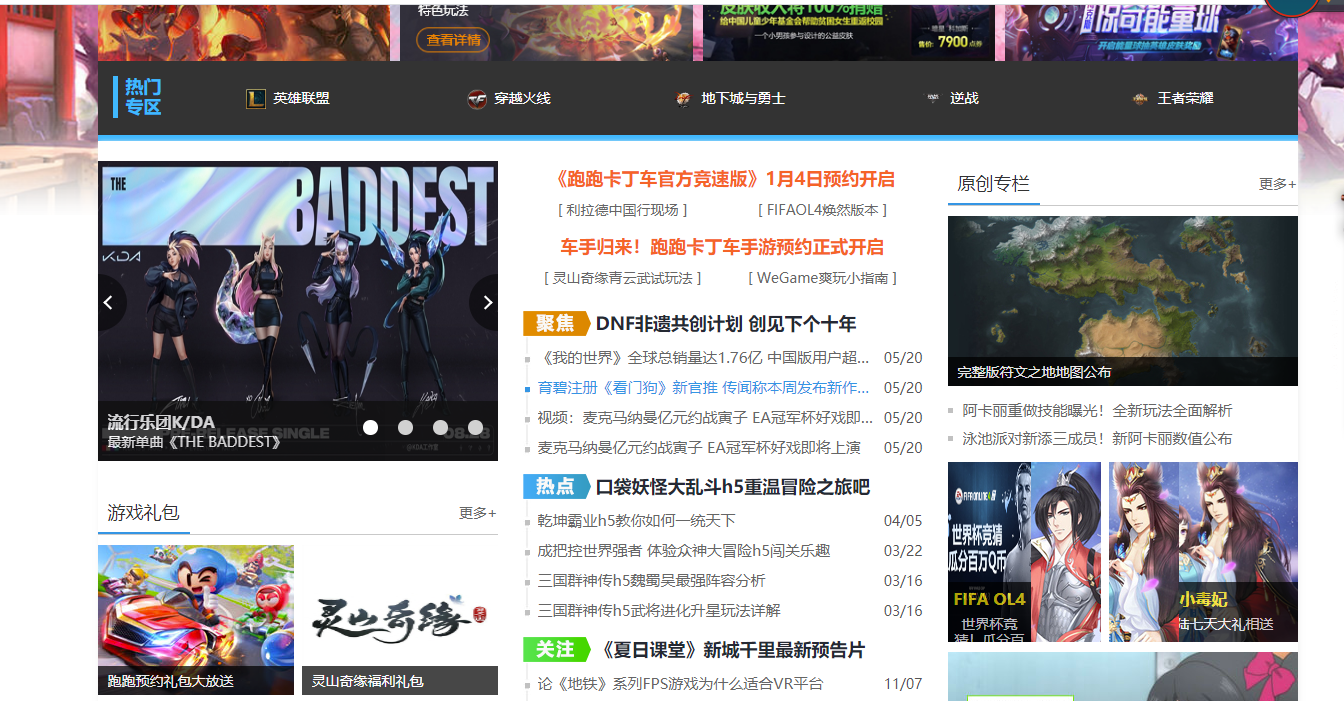Select the third carousel dot

pyautogui.click(x=440, y=427)
